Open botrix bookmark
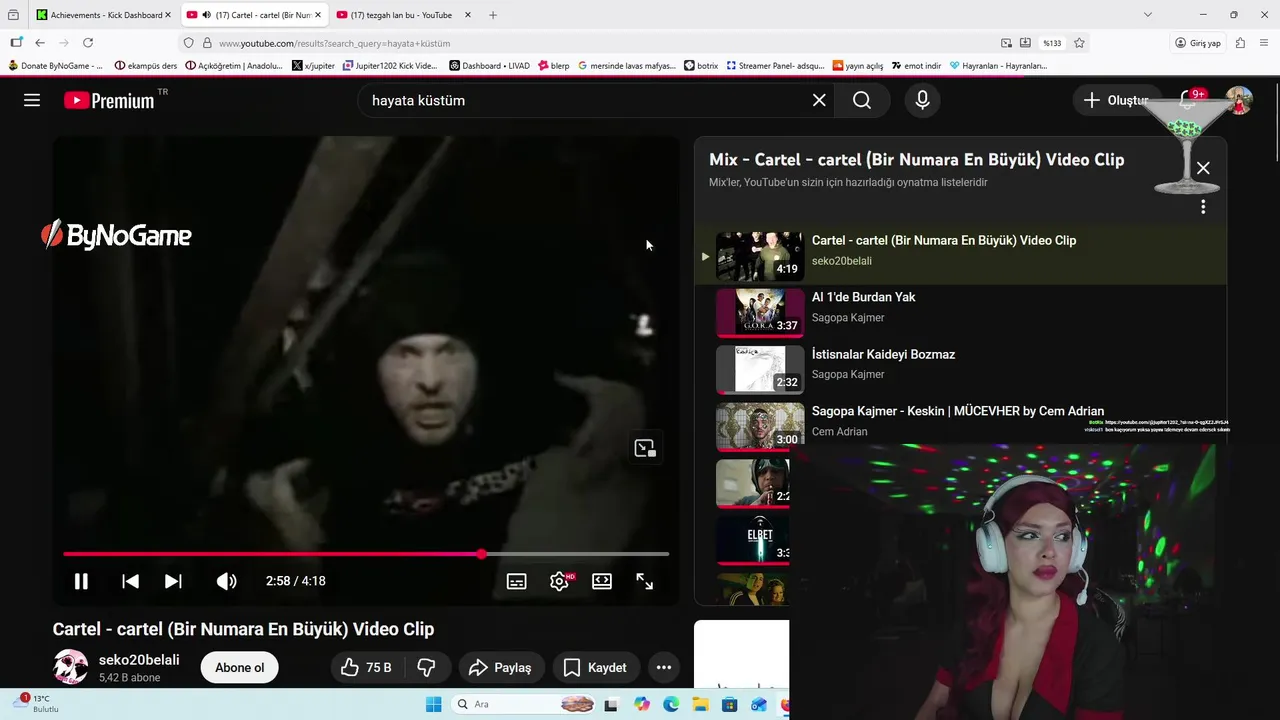1280x720 pixels. pyautogui.click(x=701, y=66)
